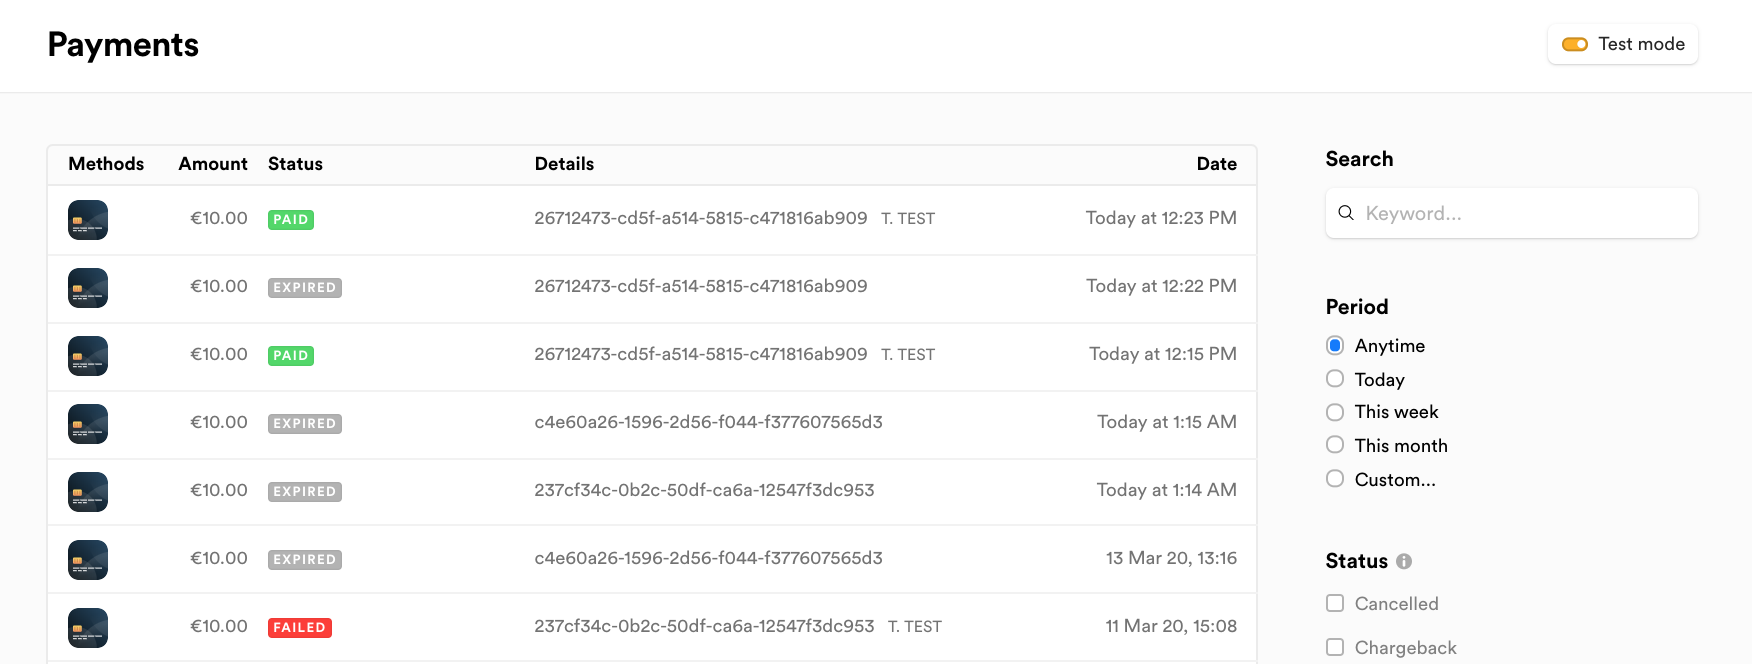Viewport: 1752px width, 664px height.
Task: Click the Status info icon
Action: tap(1404, 562)
